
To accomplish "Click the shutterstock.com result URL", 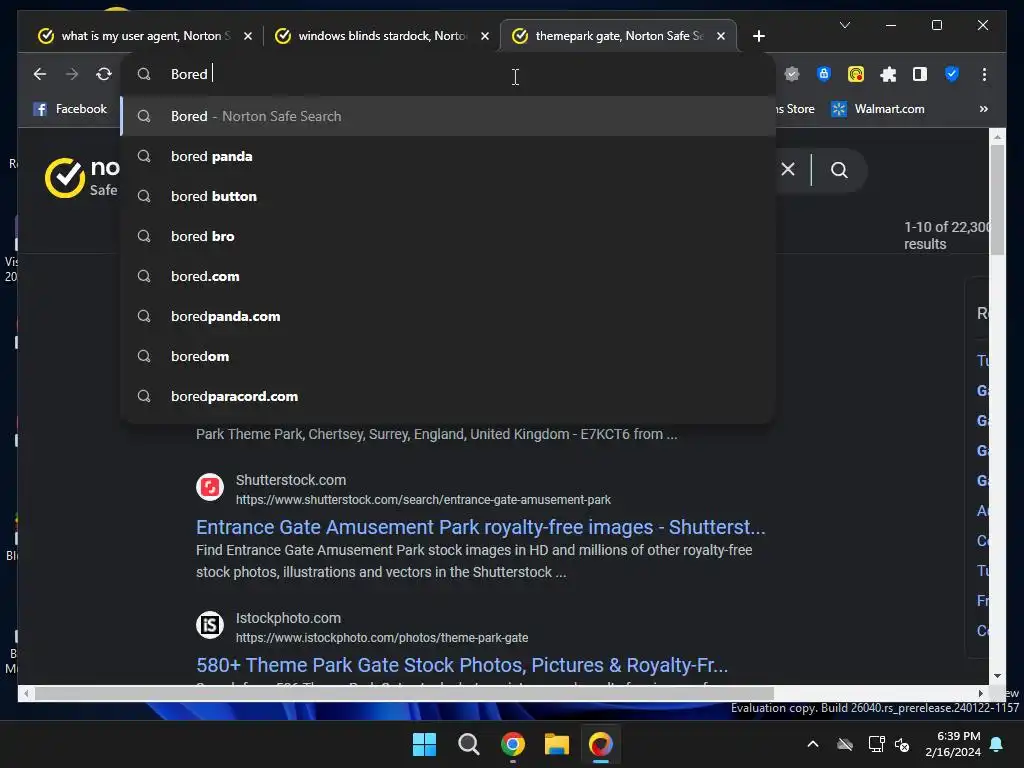I will click(x=423, y=500).
